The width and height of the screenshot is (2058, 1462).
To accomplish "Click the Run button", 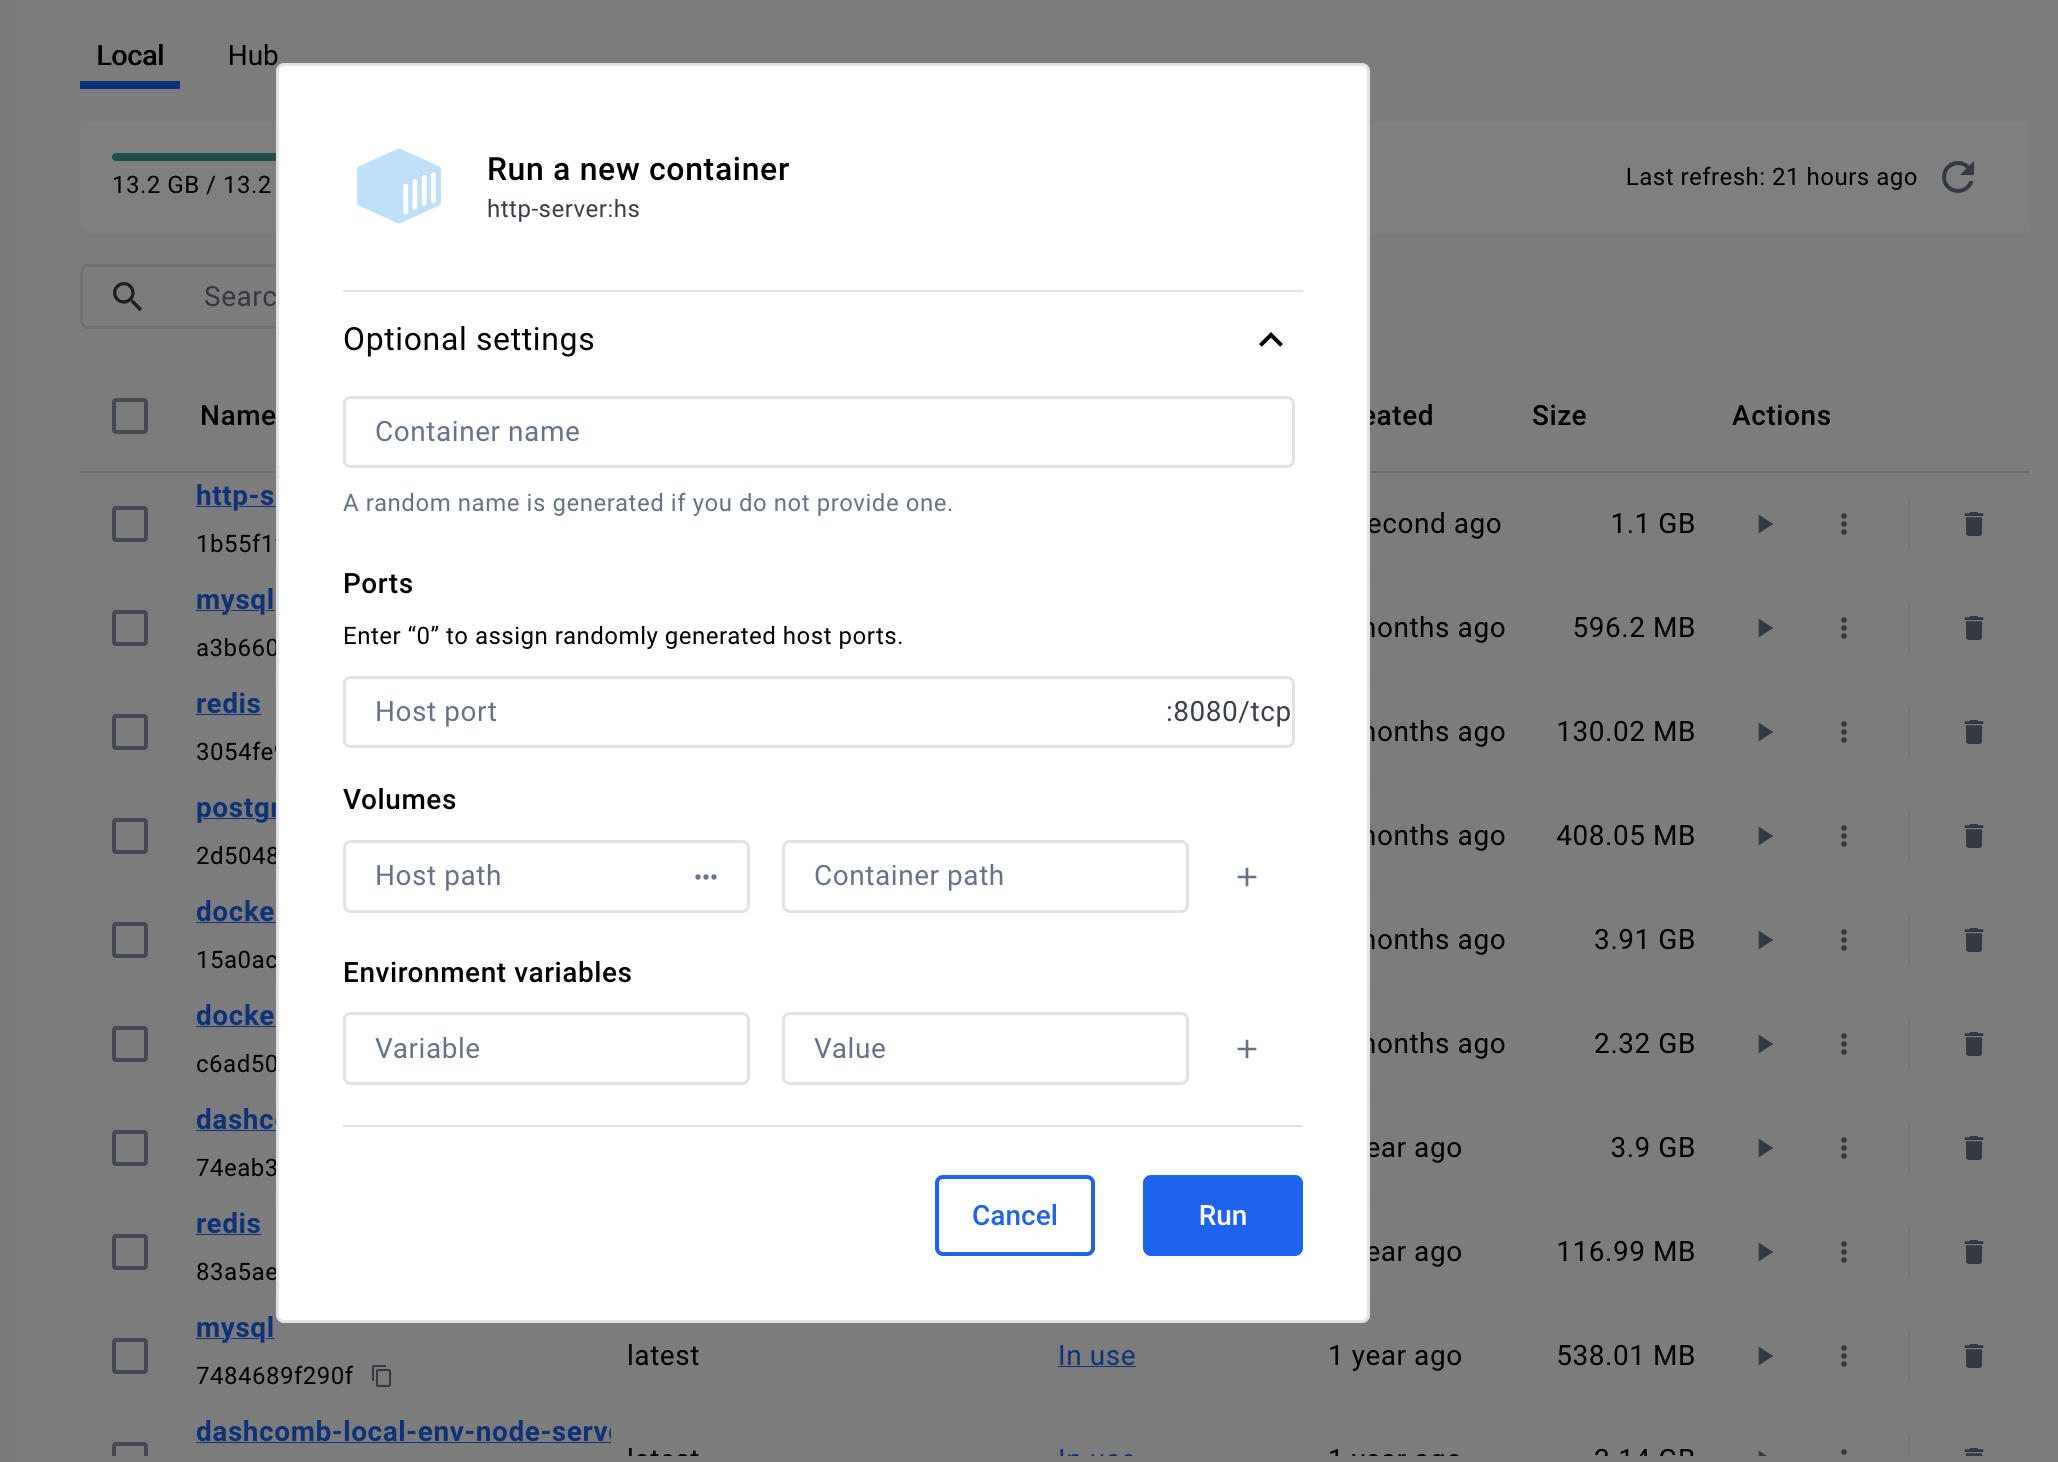I will click(1222, 1215).
